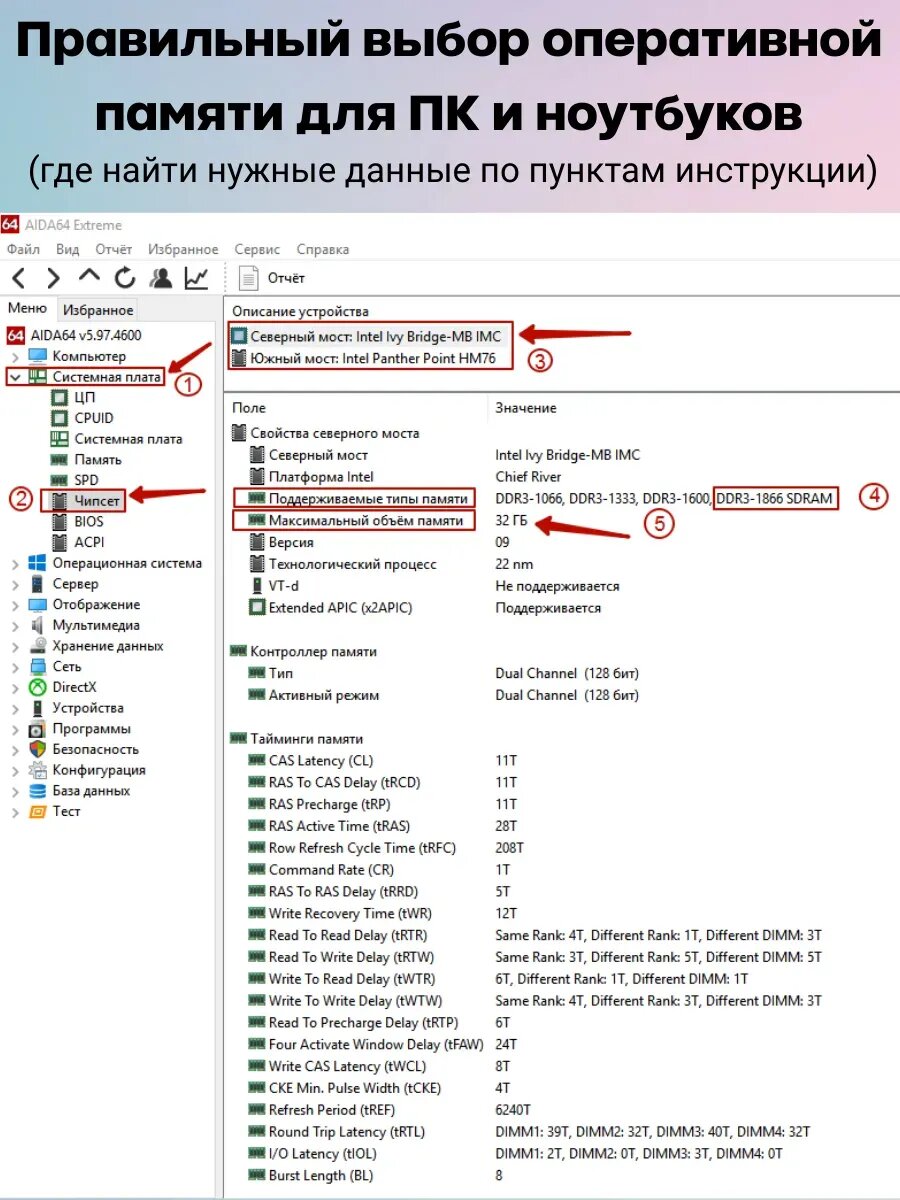Select the SPD tree item
Viewport: 900px width, 1200px height.
pos(74,480)
